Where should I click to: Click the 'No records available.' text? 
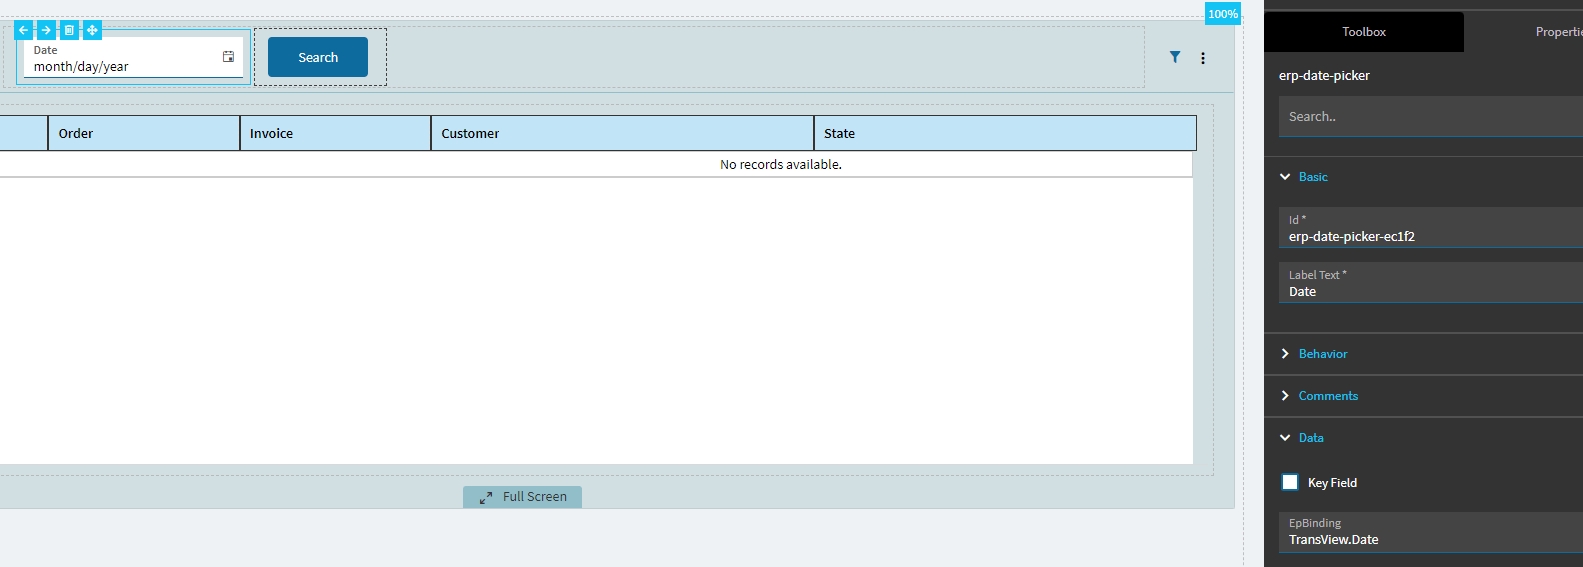781,165
